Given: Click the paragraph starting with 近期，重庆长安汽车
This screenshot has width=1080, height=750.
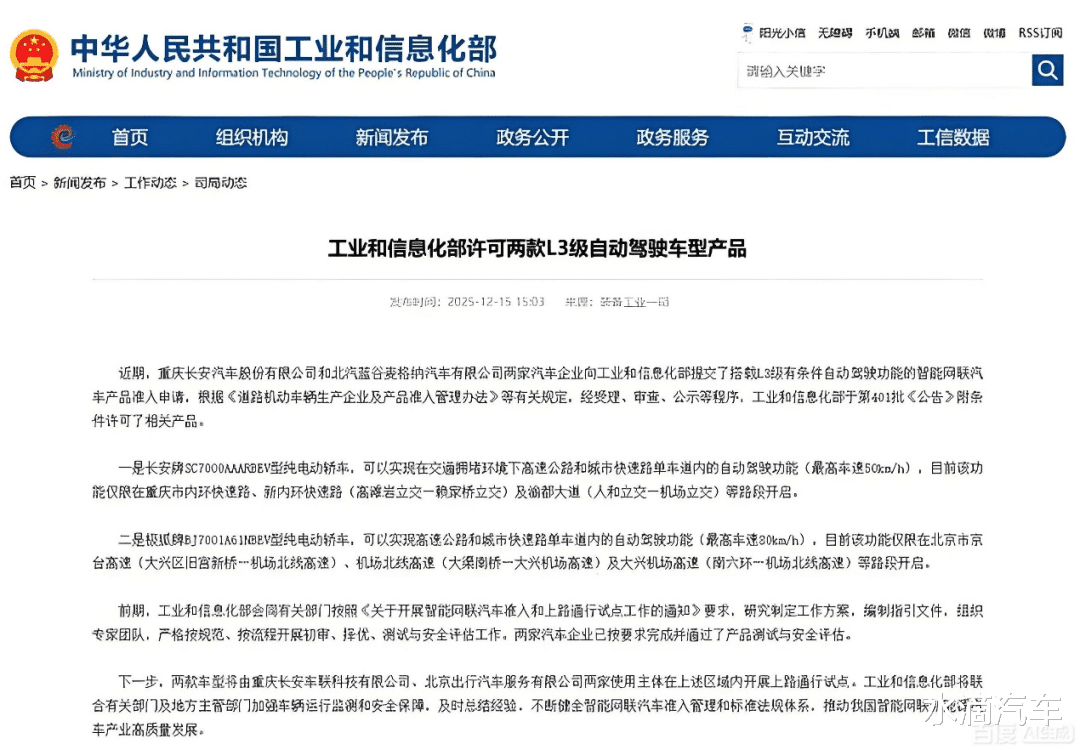Looking at the screenshot, I should (537, 397).
